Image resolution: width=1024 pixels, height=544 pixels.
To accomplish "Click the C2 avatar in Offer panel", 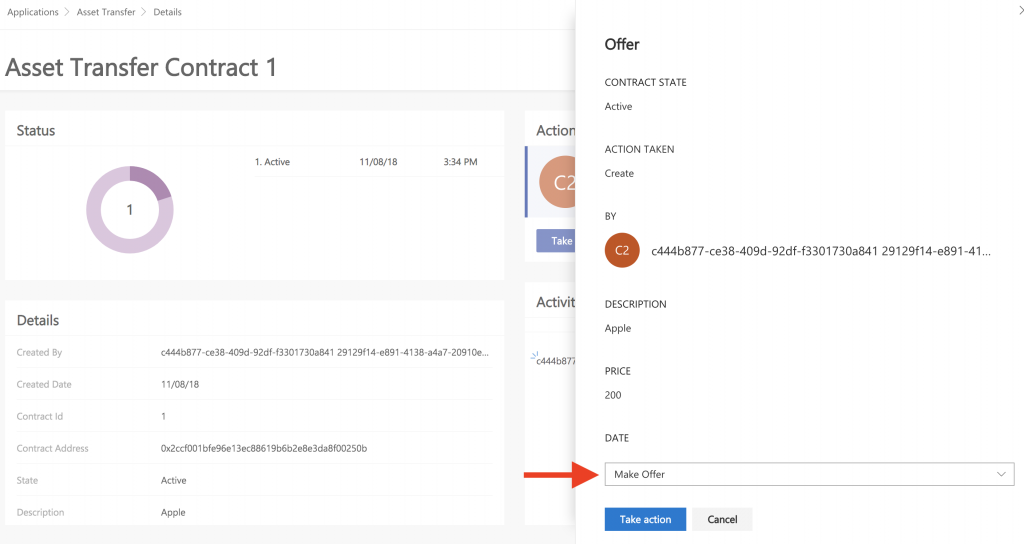I will click(x=622, y=251).
